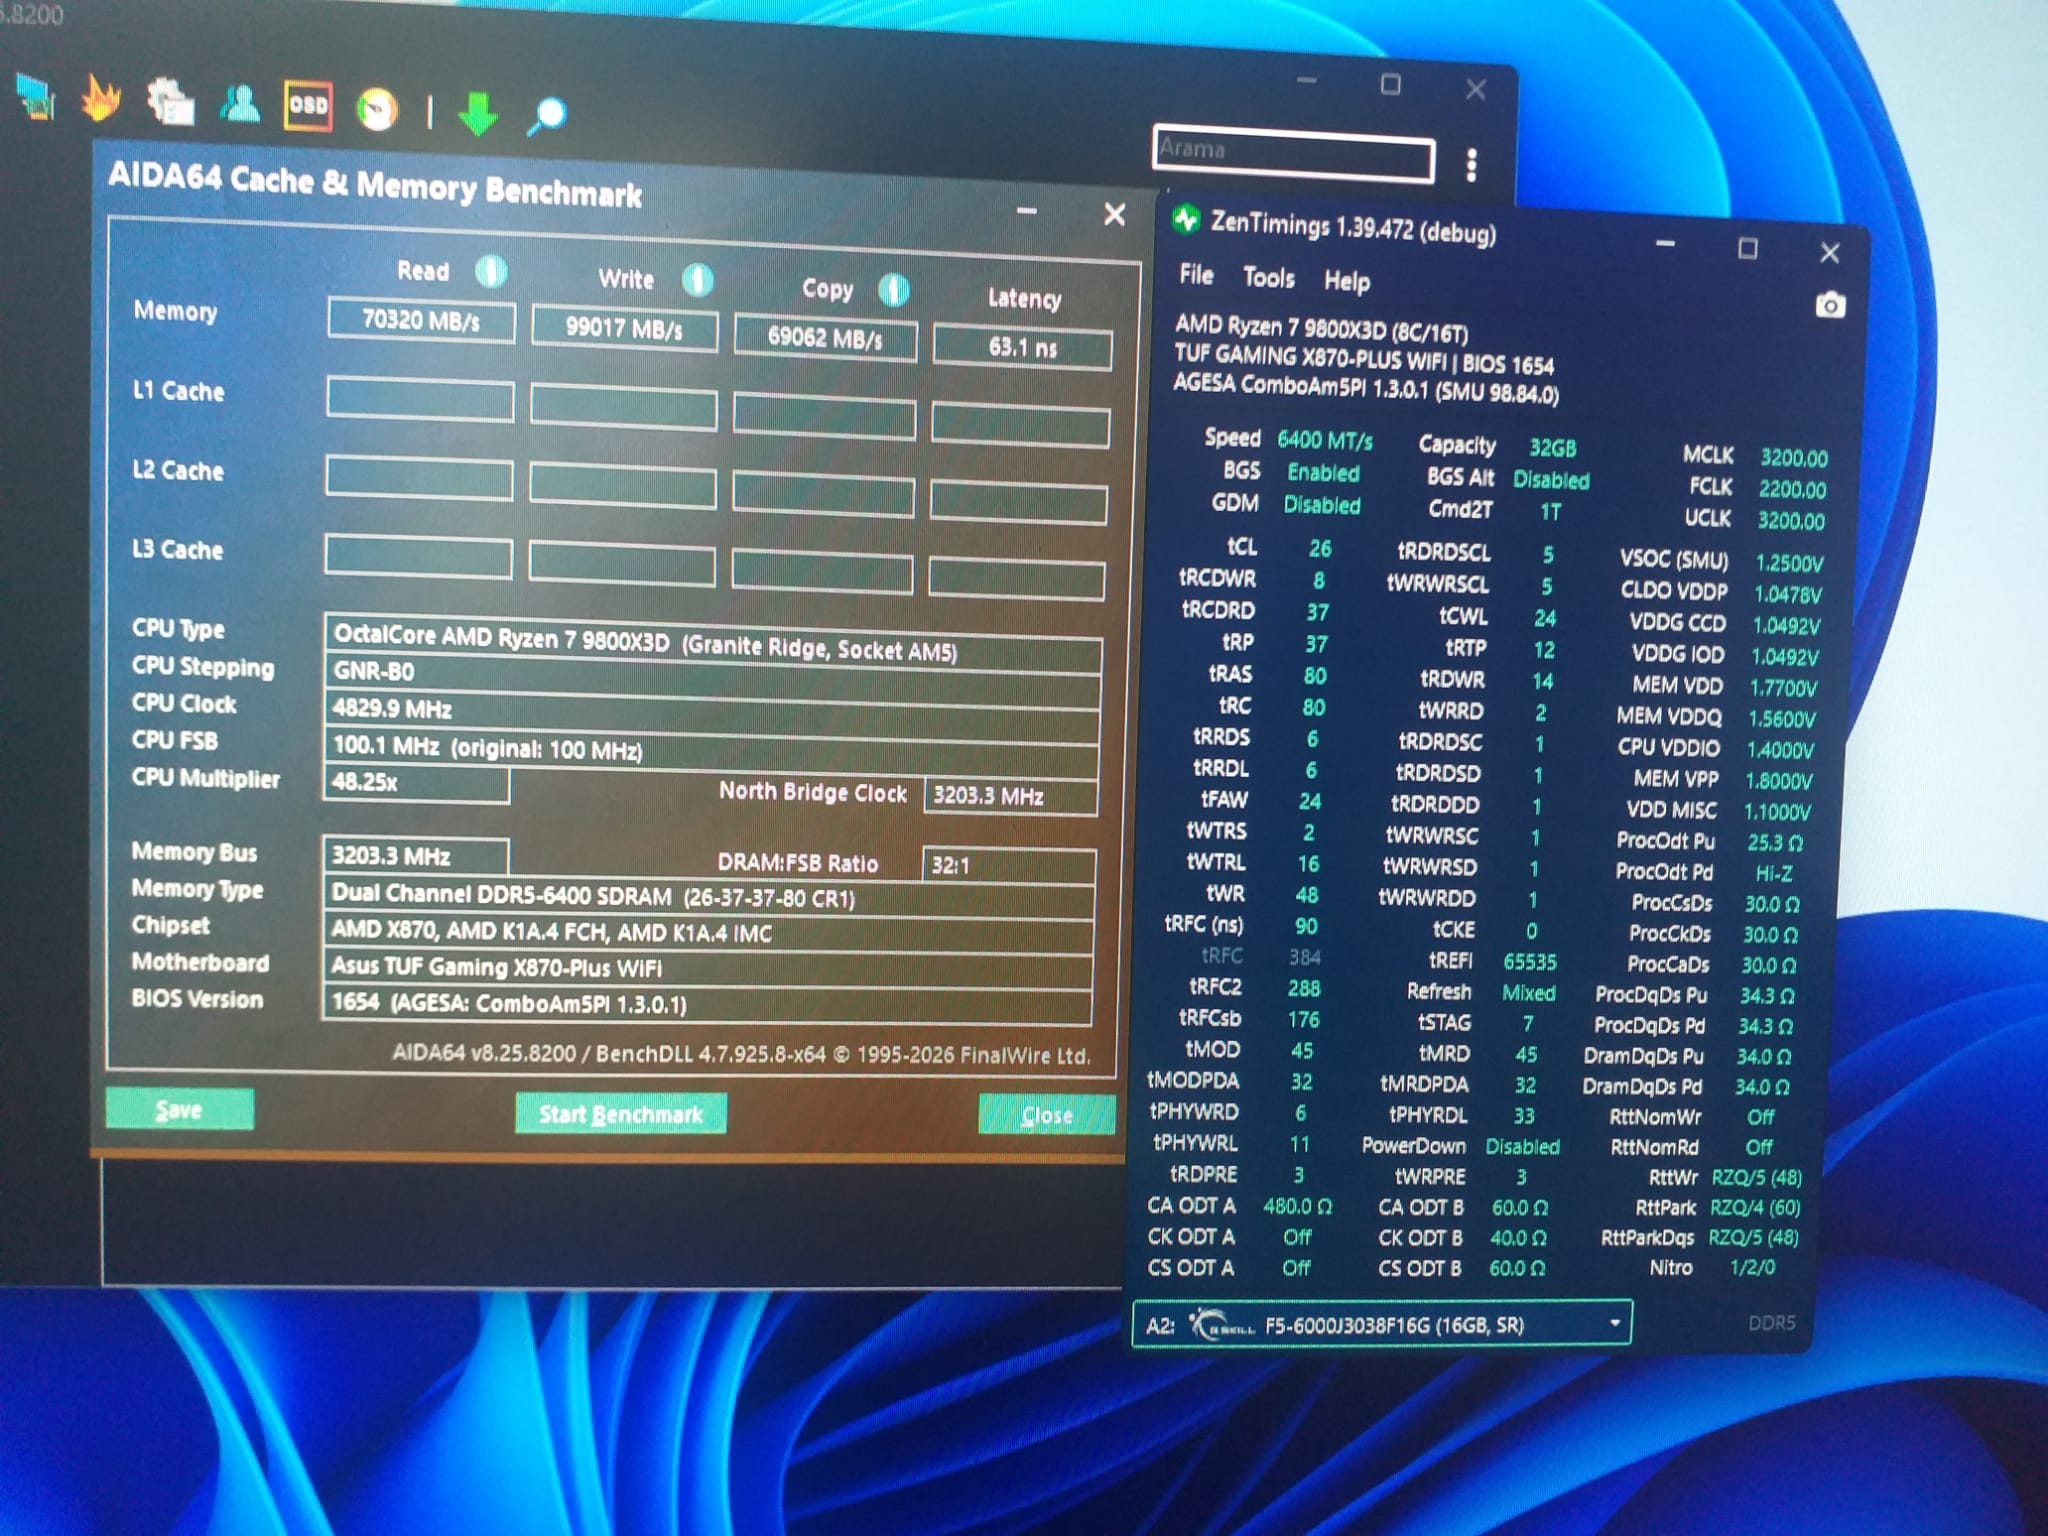Click the Memory Copy 69062 MB/s field
The width and height of the screenshot is (2048, 1536).
(825, 338)
